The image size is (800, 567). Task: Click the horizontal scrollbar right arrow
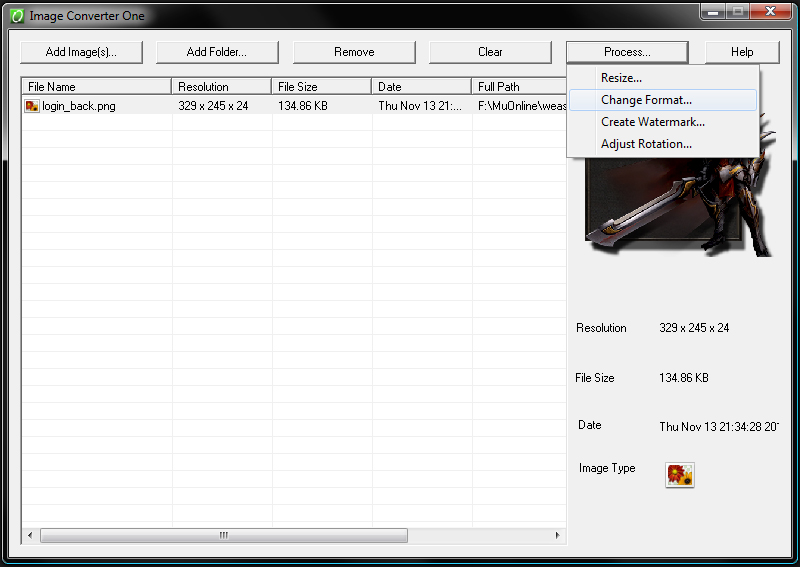point(558,536)
